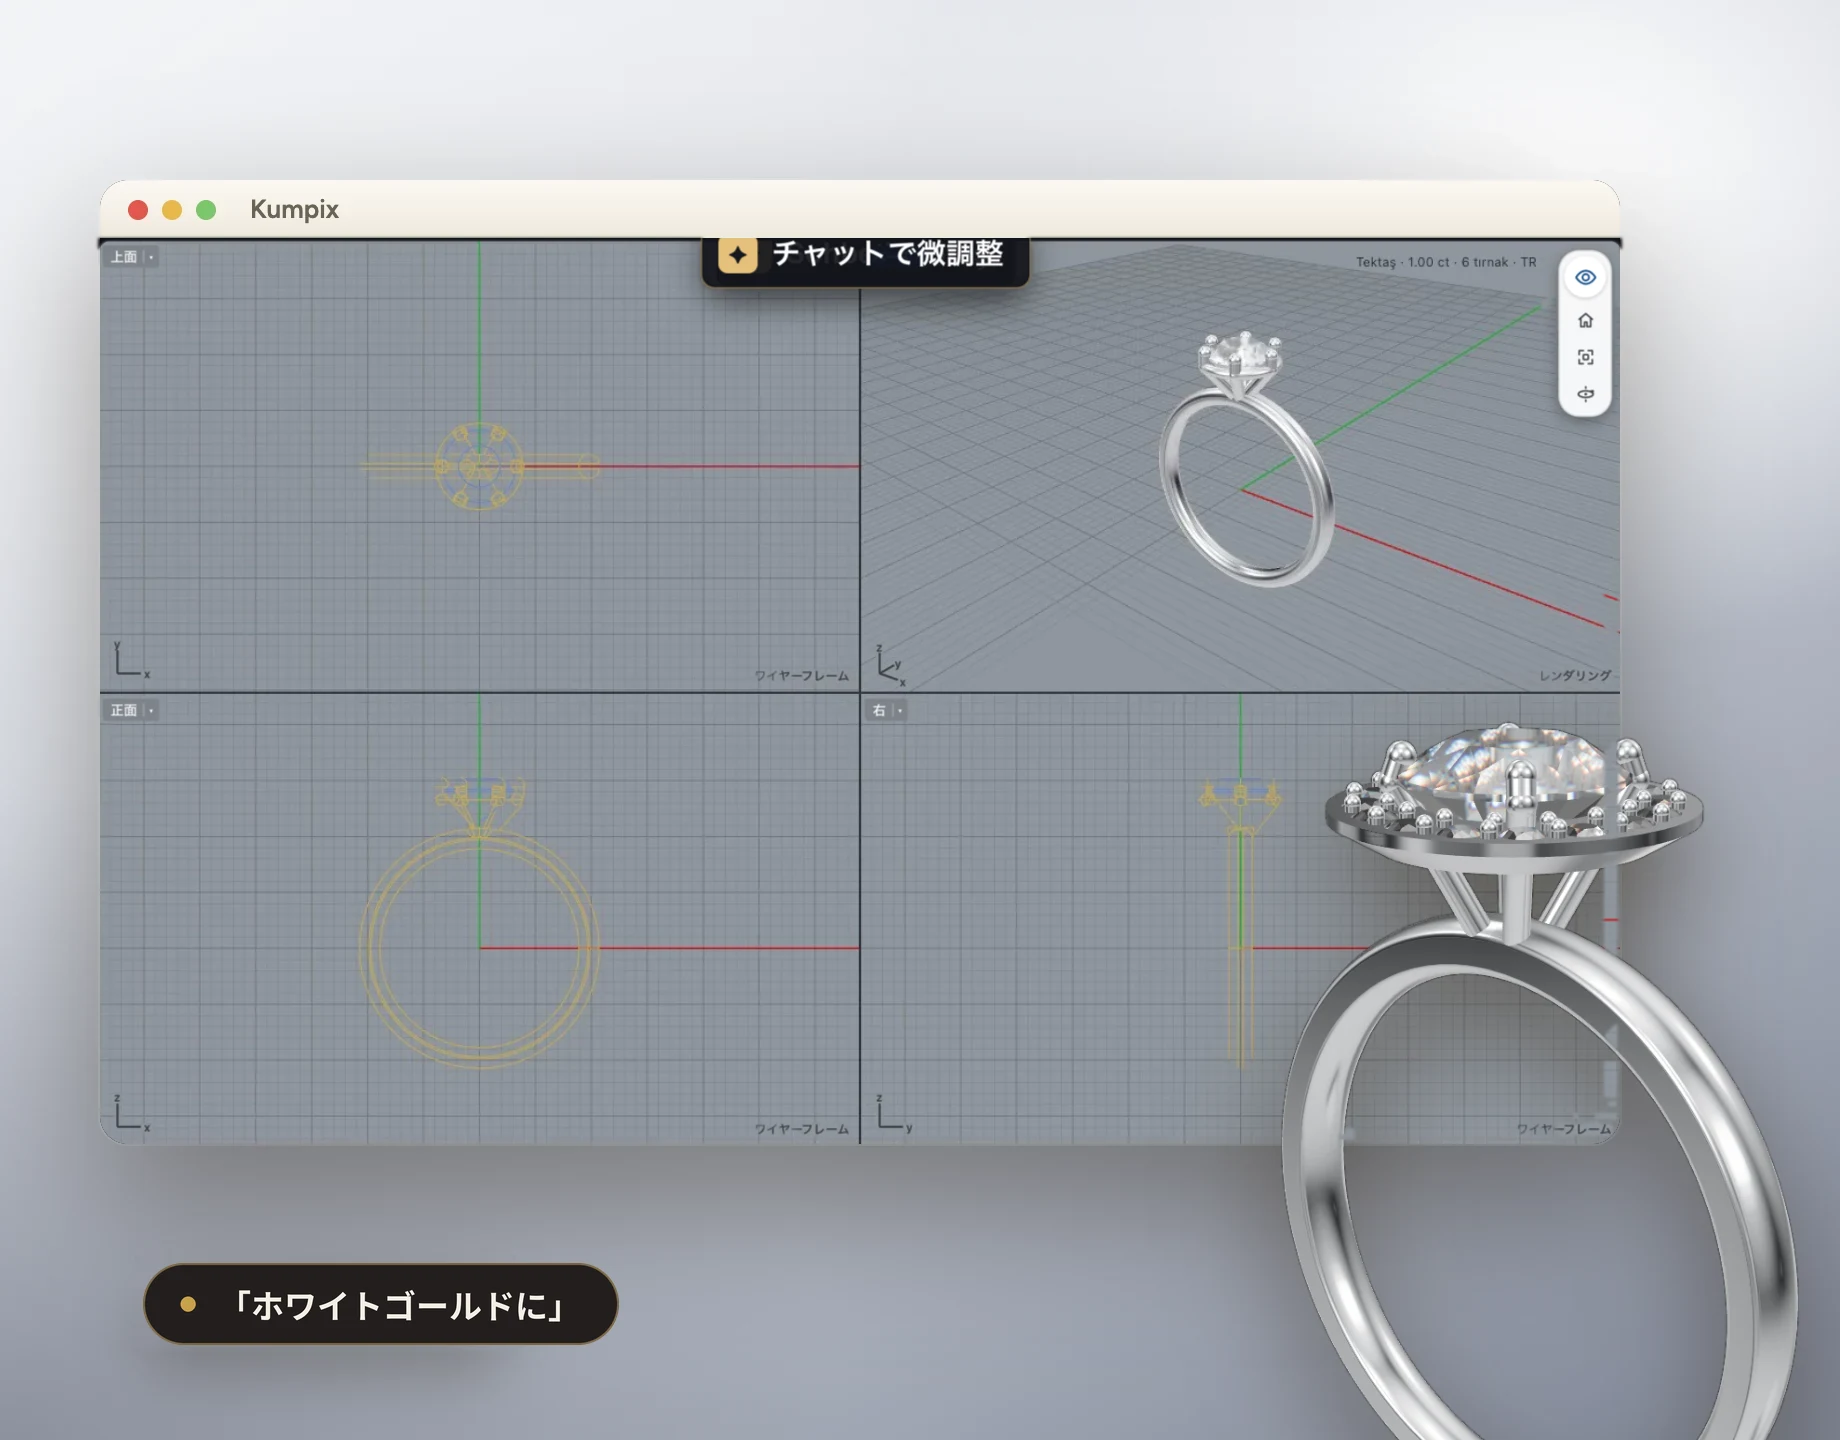Click the orbit eye icon
The width and height of the screenshot is (1840, 1440).
pyautogui.click(x=1585, y=394)
